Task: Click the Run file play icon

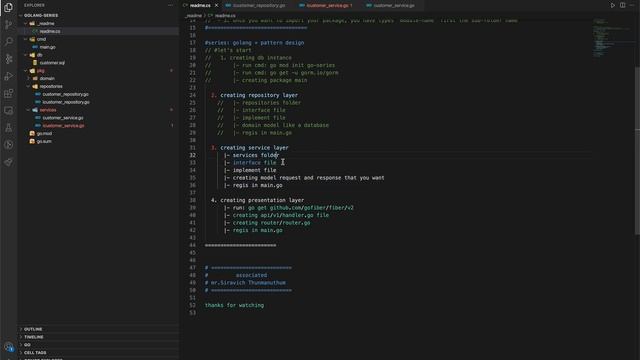Action: (612, 5)
